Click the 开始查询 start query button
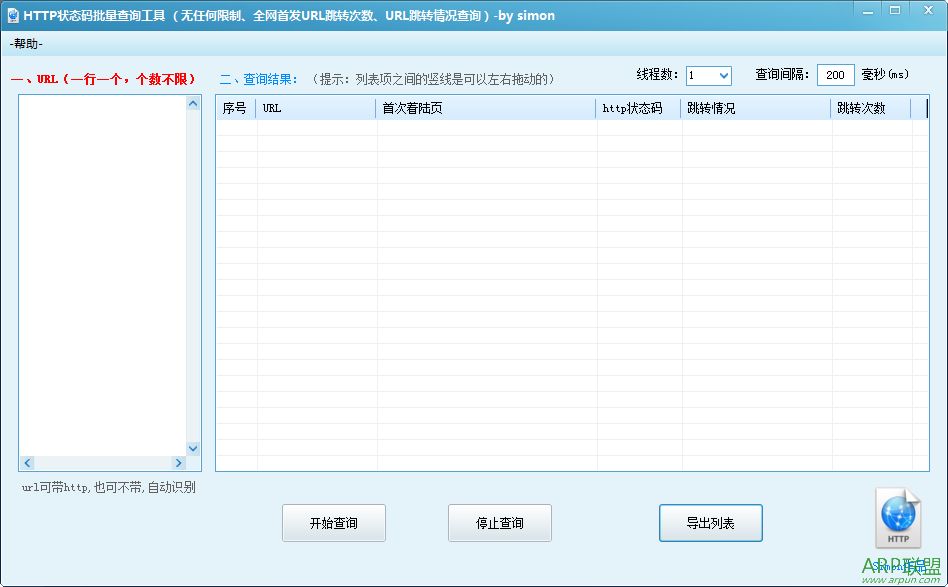Image resolution: width=948 pixels, height=587 pixels. (x=333, y=522)
